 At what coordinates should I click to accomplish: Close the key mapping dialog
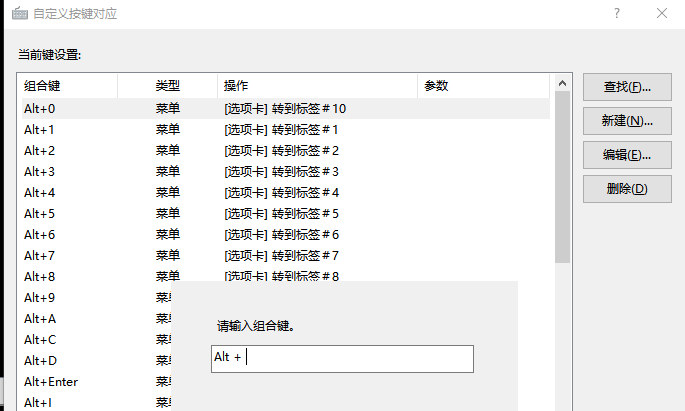pyautogui.click(x=661, y=14)
